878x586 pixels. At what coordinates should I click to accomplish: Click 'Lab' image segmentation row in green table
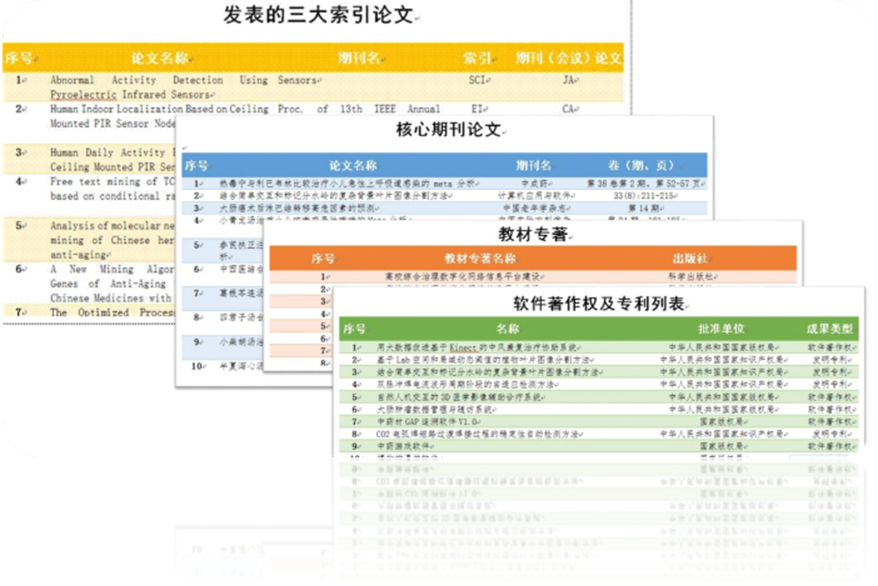[599, 360]
